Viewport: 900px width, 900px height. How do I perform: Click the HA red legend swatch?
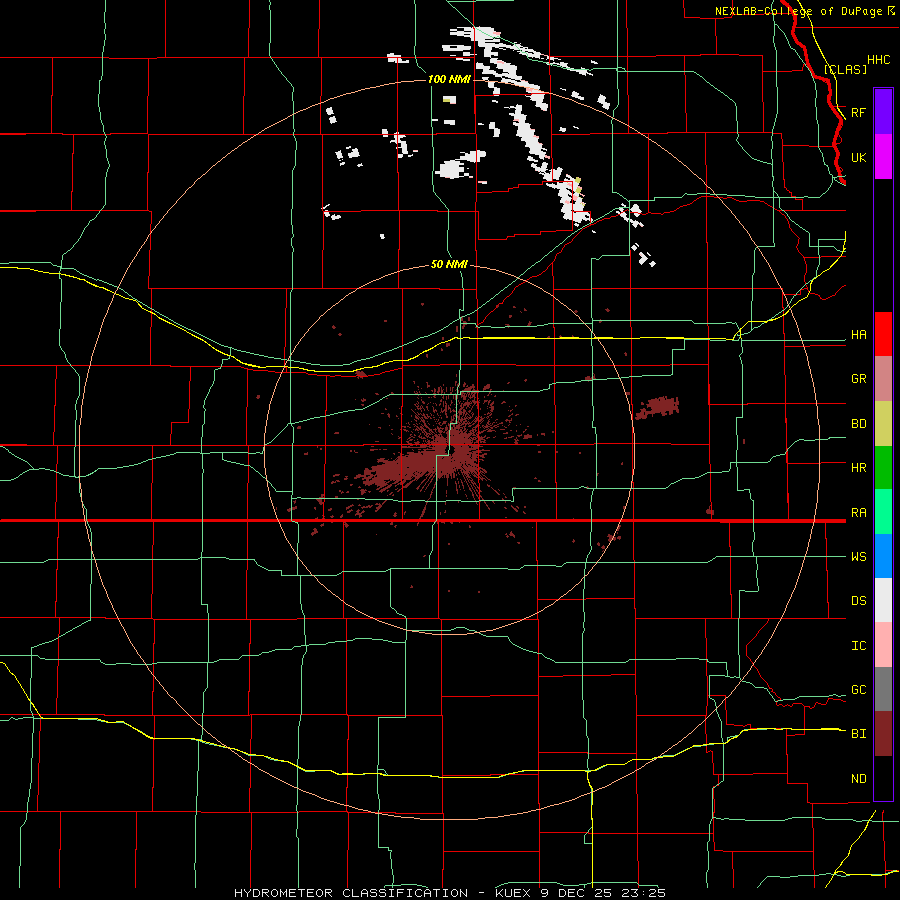[883, 334]
